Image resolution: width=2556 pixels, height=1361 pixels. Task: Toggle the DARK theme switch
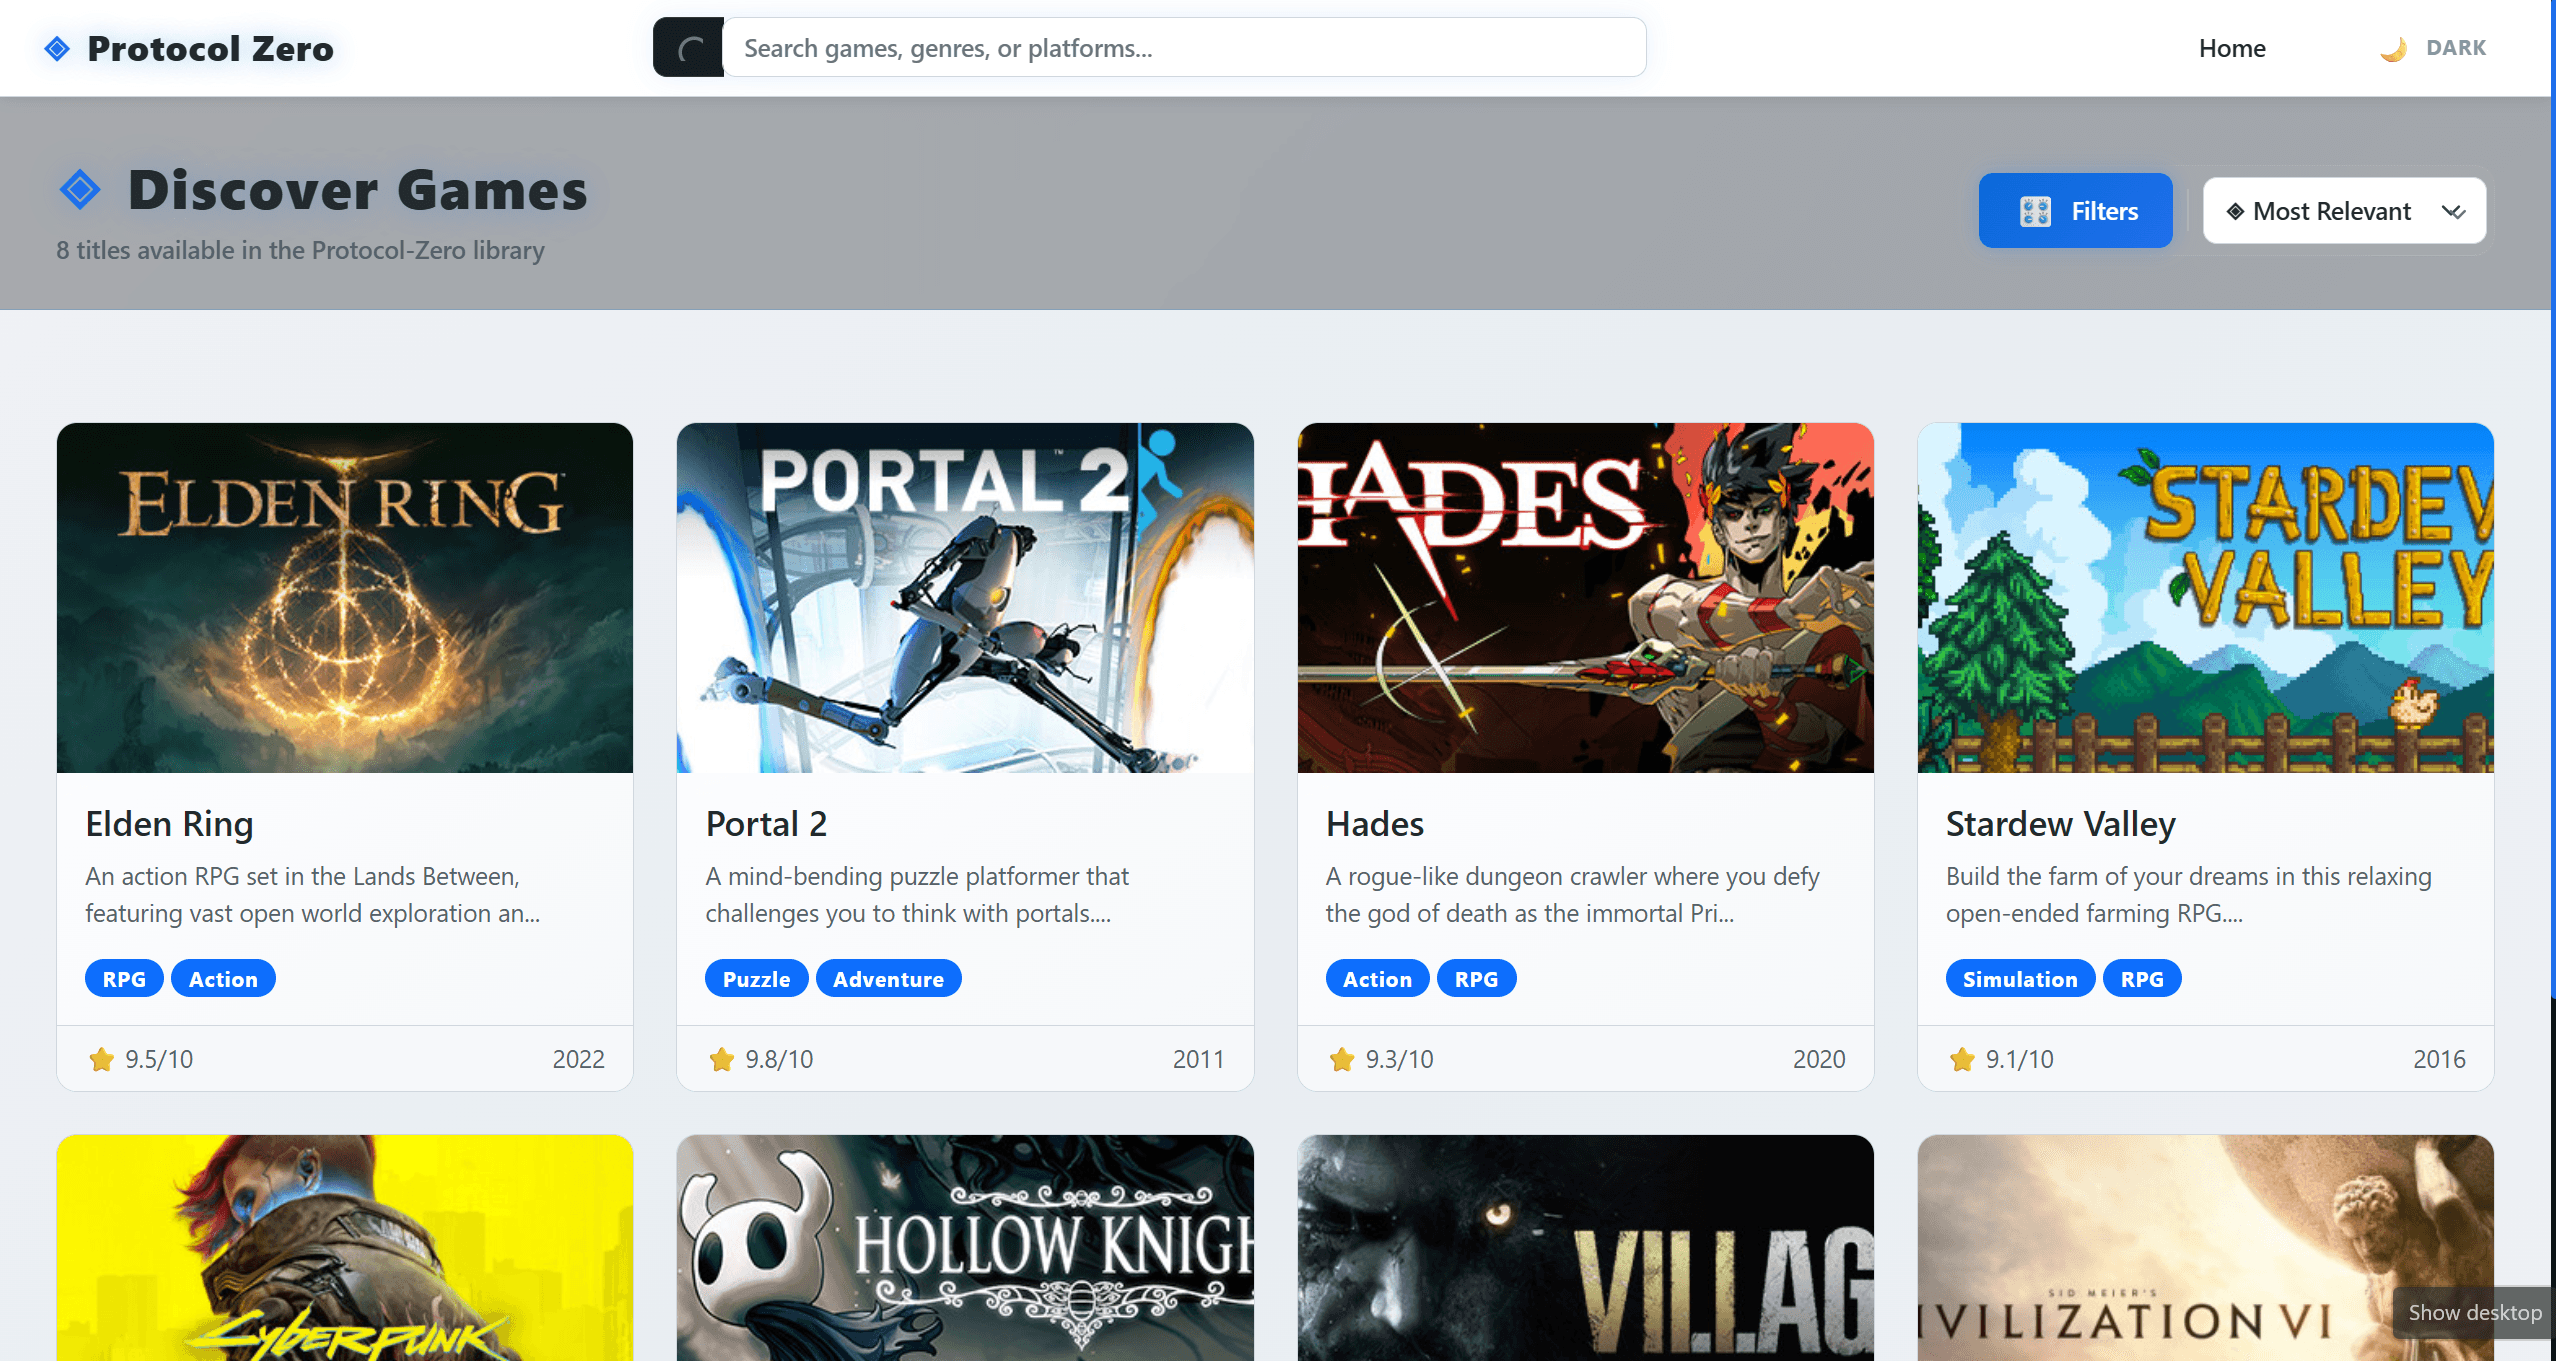pos(2433,48)
